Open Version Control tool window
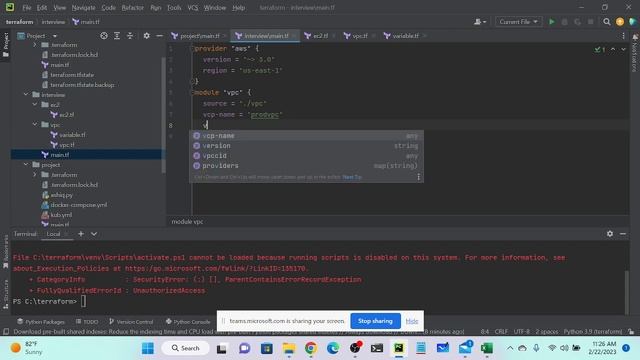This screenshot has width=640, height=360. tap(131, 322)
